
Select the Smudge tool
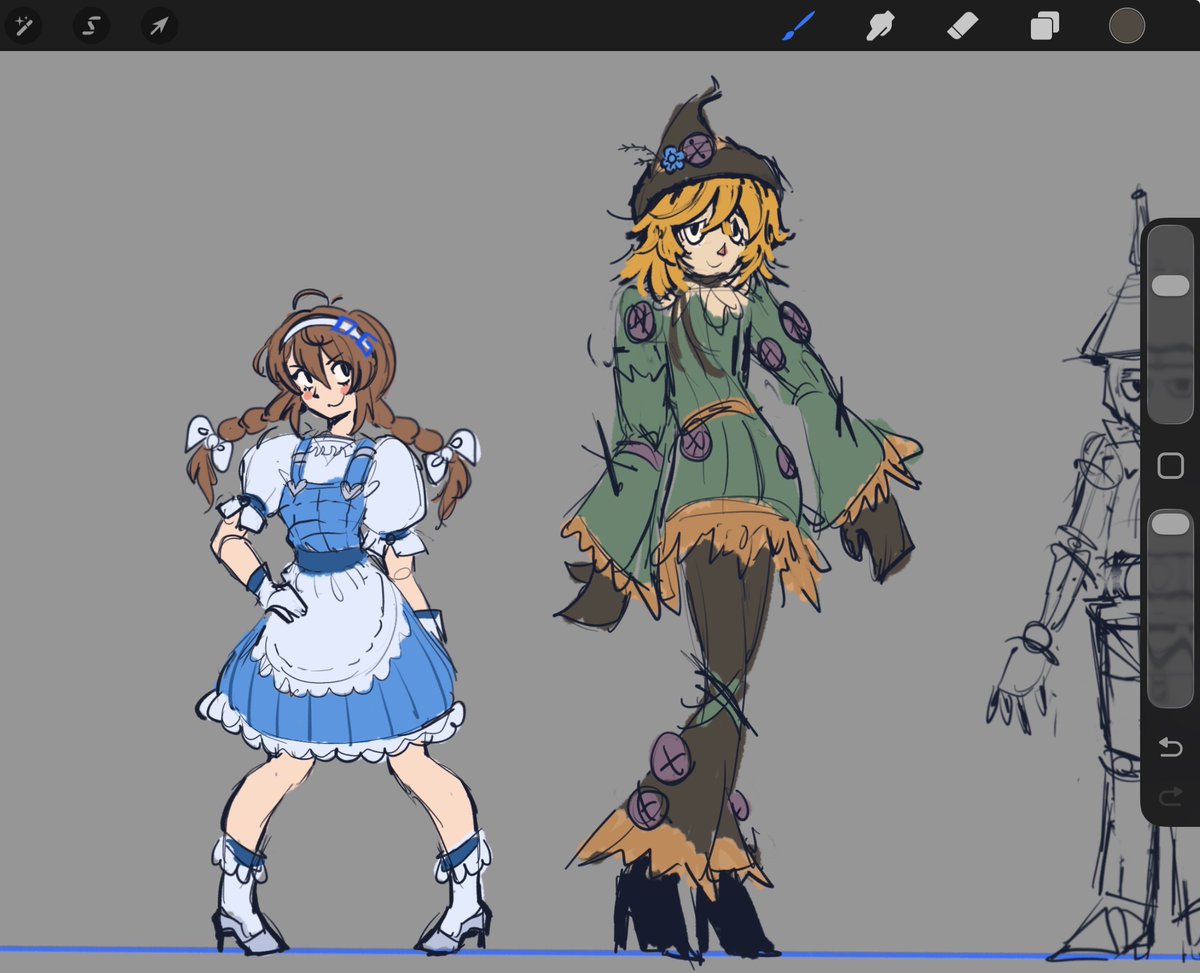pyautogui.click(x=880, y=25)
